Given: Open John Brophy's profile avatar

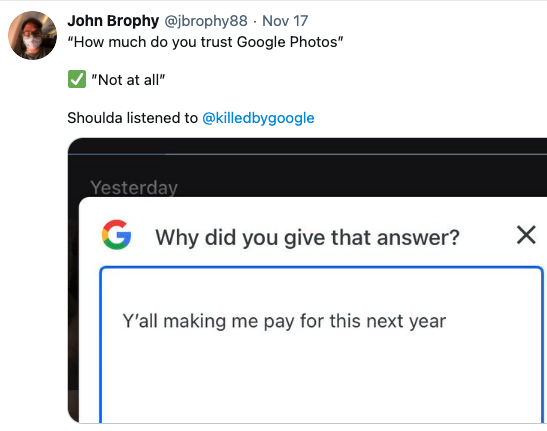Looking at the screenshot, I should [x=32, y=35].
